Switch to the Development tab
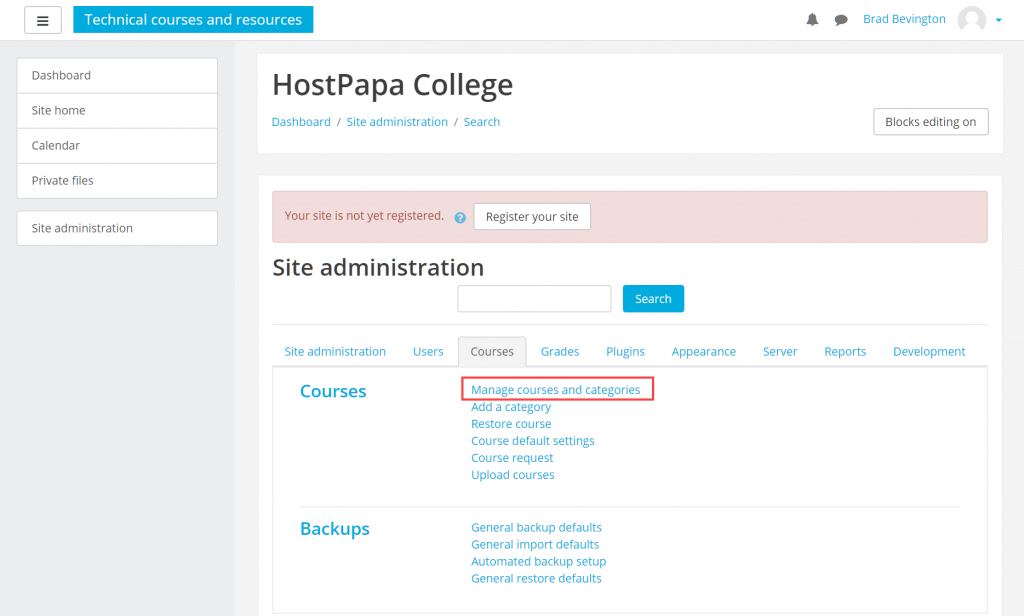Screen dimensions: 1024x616 [929, 351]
